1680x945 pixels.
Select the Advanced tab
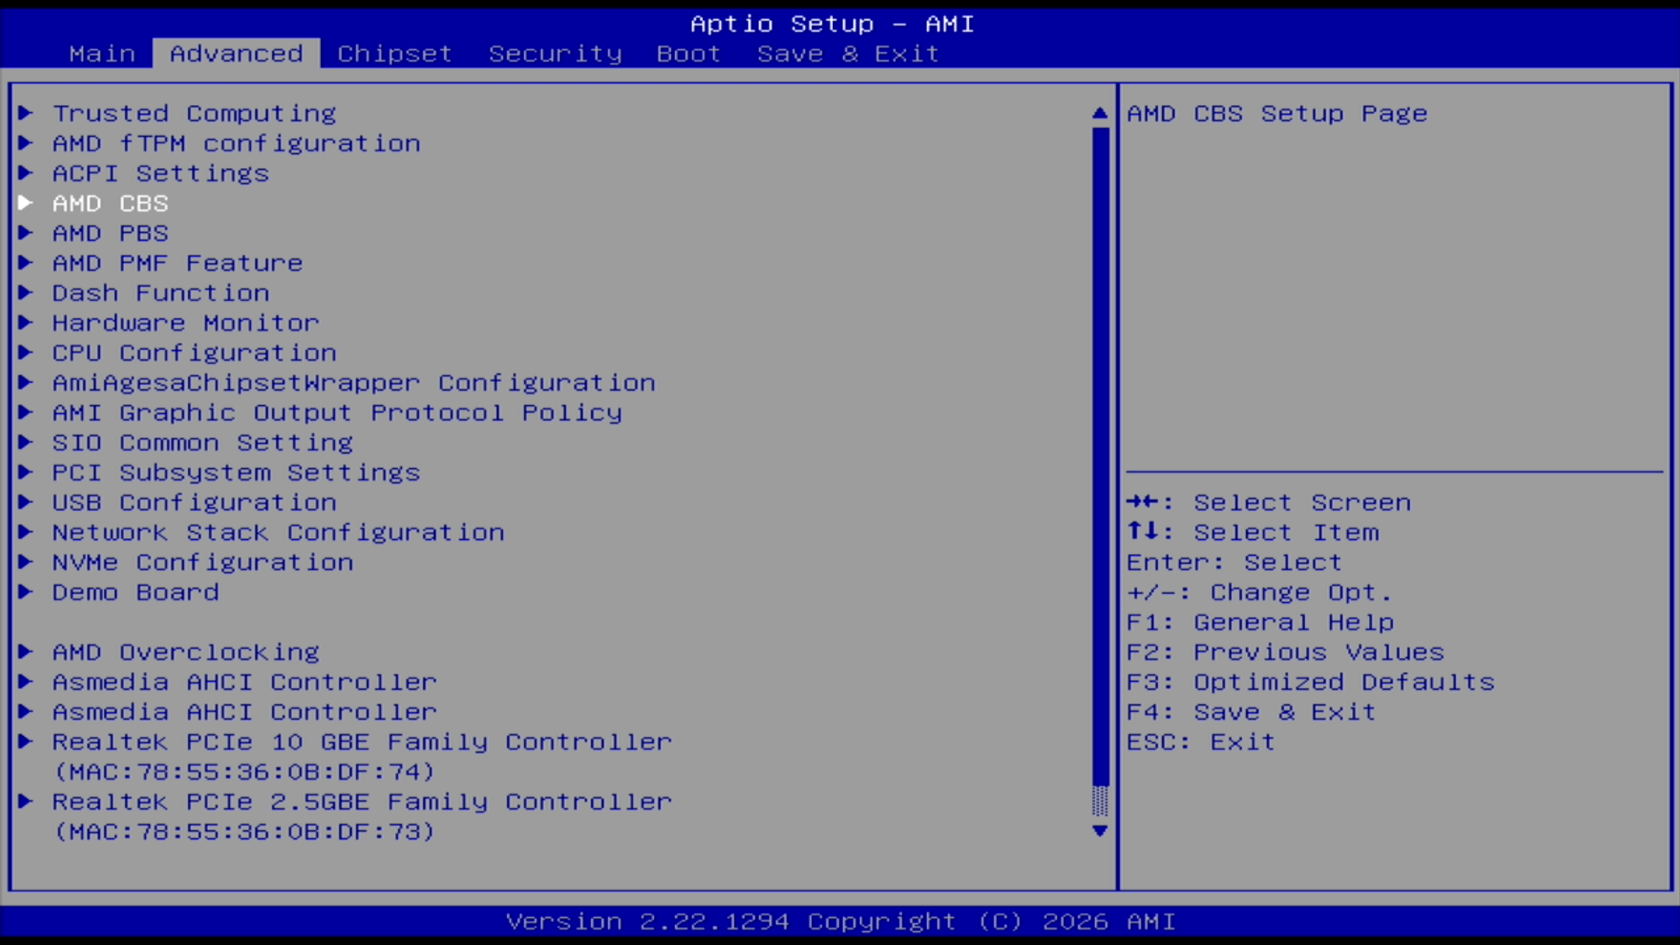click(x=236, y=54)
